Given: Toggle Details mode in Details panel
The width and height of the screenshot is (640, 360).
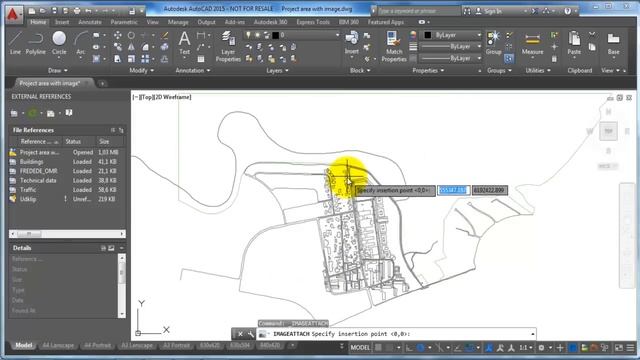Looking at the screenshot, I should (x=103, y=248).
